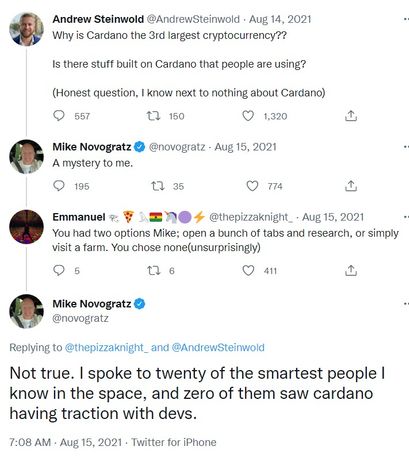Open more options on the main Novogratz tweet
409x459 pixels.
(406, 304)
